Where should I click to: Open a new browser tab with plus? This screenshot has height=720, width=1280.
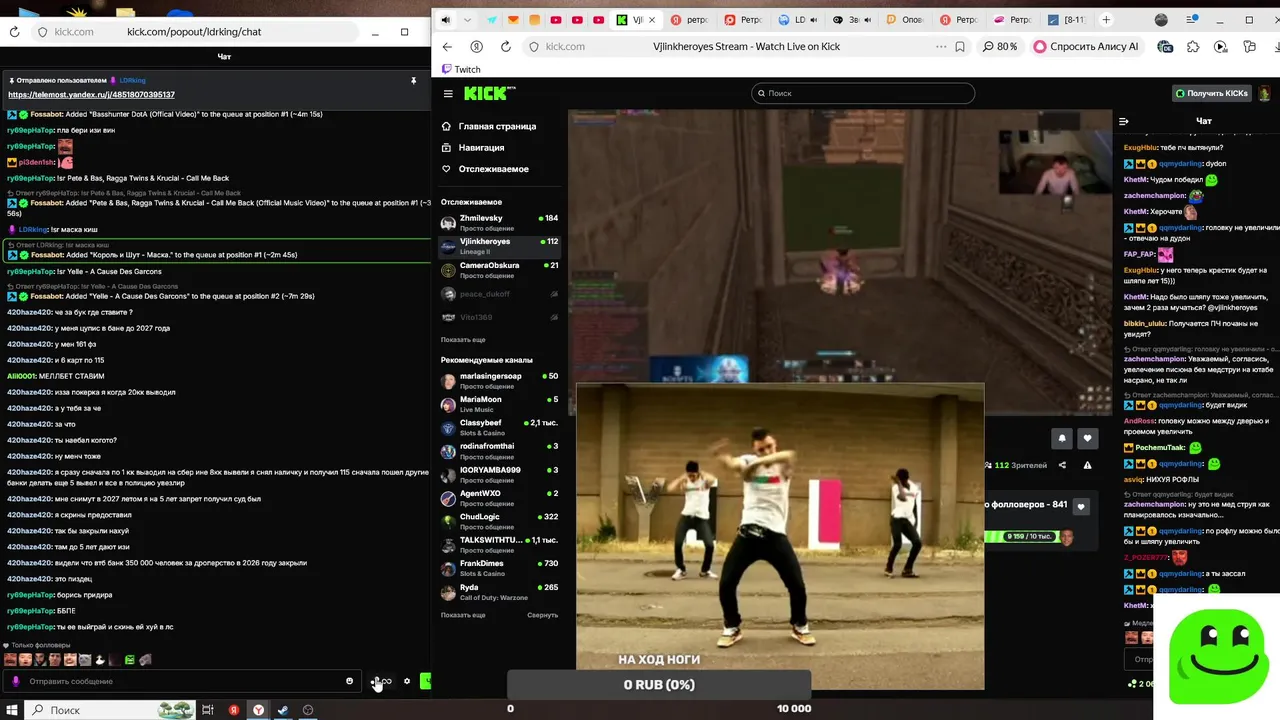[x=1106, y=20]
